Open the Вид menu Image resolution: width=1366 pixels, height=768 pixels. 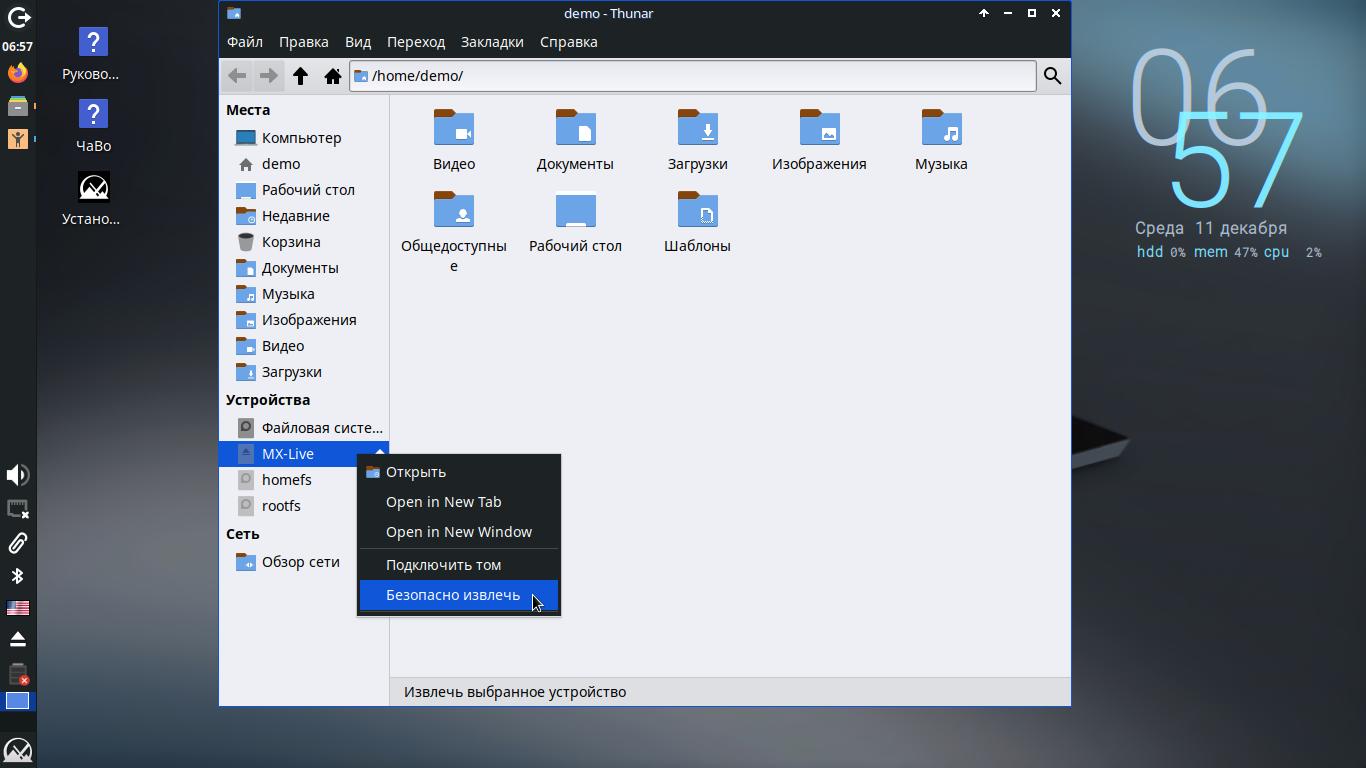pos(358,42)
